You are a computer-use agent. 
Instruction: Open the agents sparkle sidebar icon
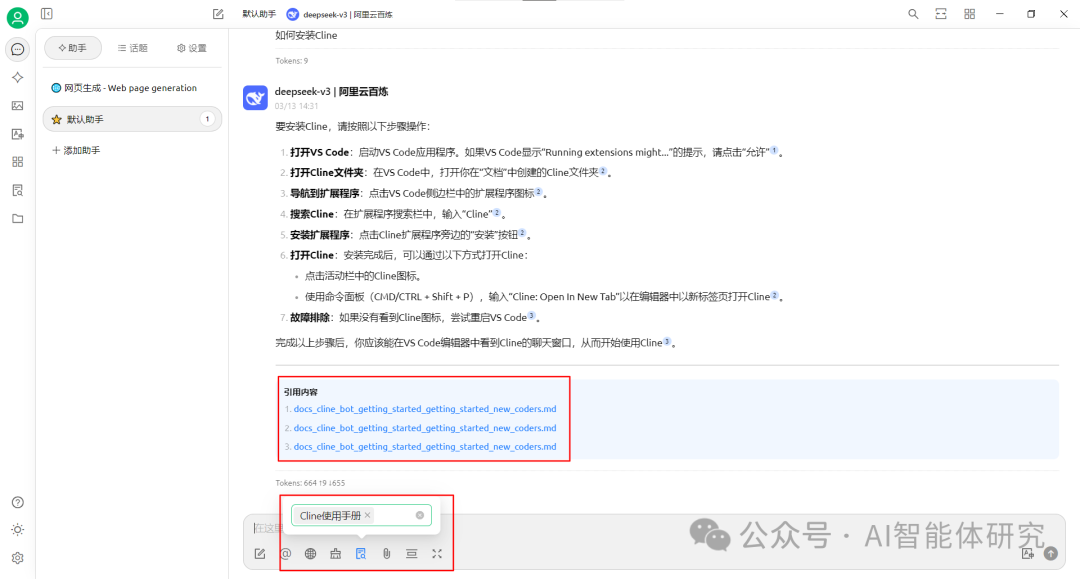pyautogui.click(x=18, y=78)
